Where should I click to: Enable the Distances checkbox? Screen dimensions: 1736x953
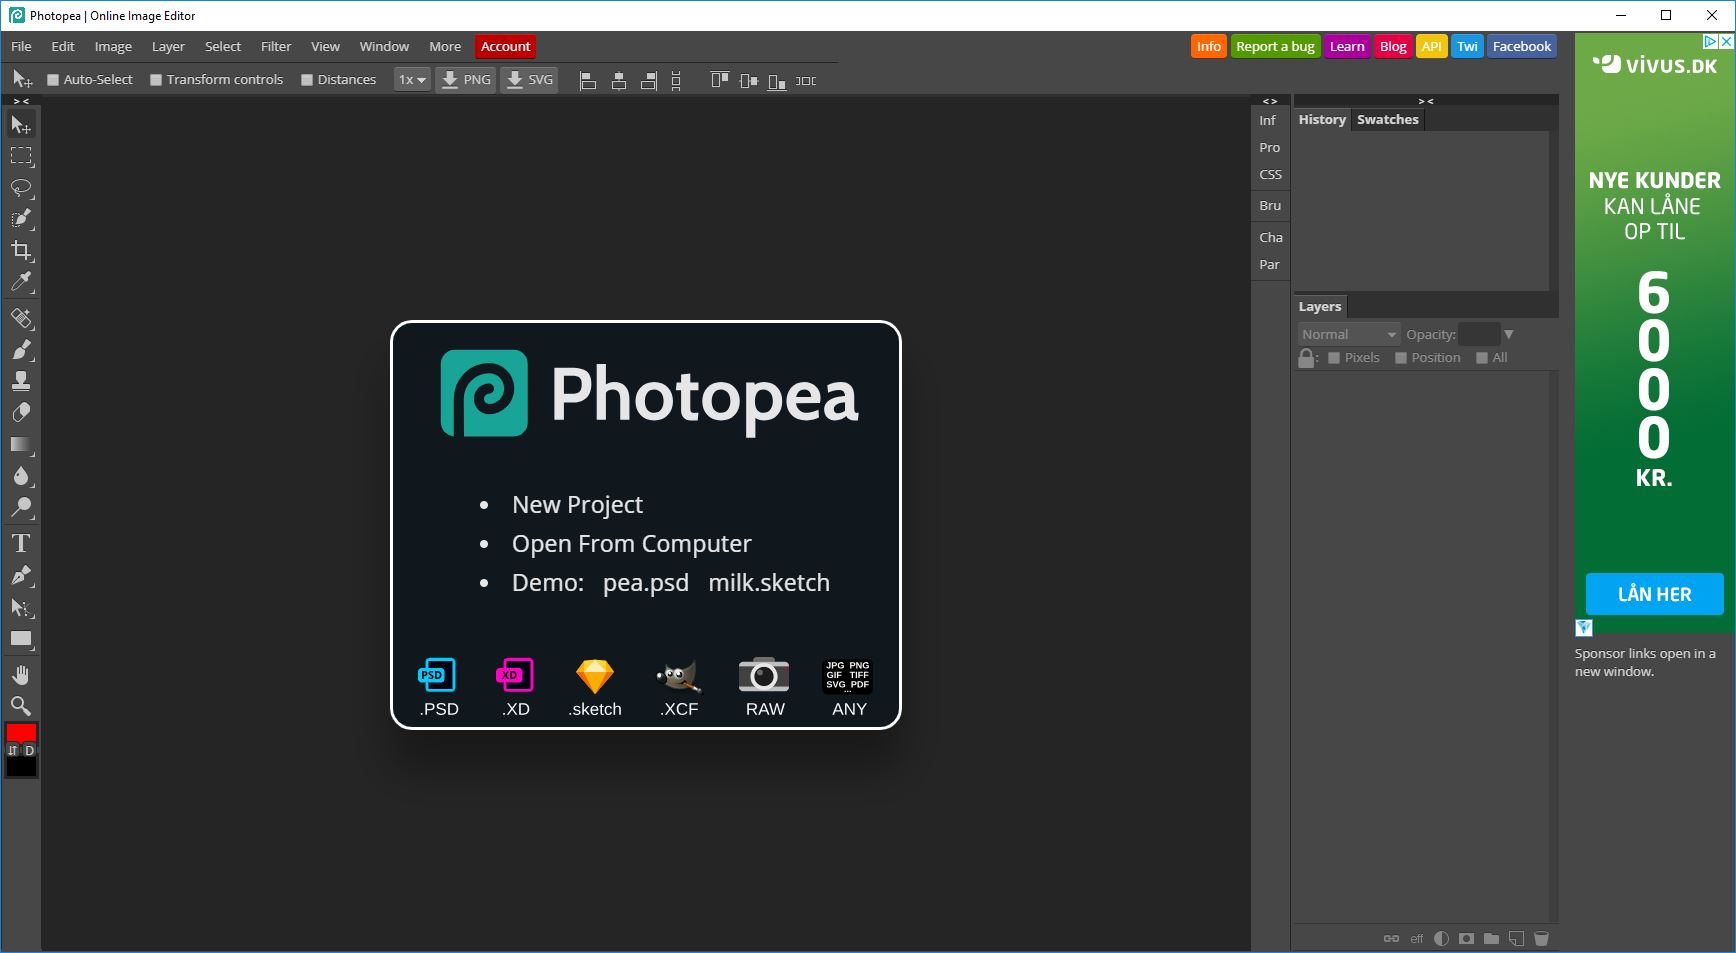click(x=307, y=80)
